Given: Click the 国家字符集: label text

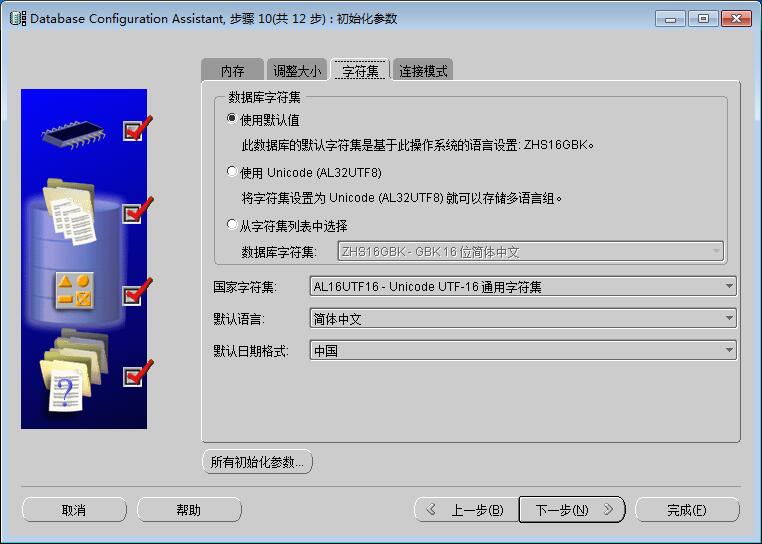Looking at the screenshot, I should (x=244, y=287).
